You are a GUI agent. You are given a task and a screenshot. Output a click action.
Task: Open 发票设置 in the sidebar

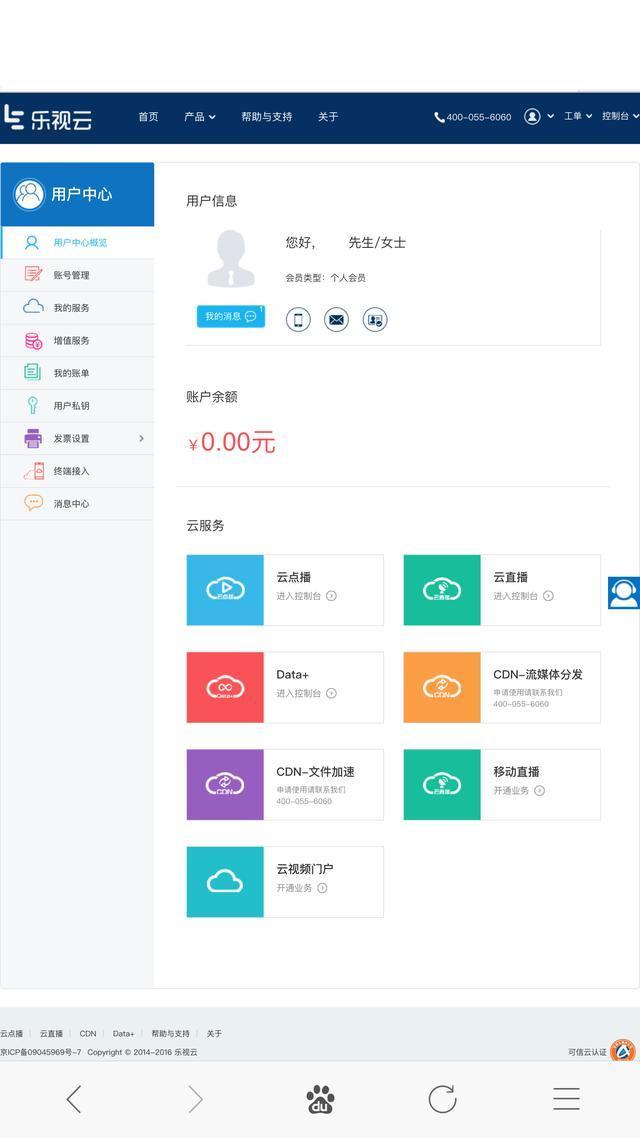pos(77,438)
